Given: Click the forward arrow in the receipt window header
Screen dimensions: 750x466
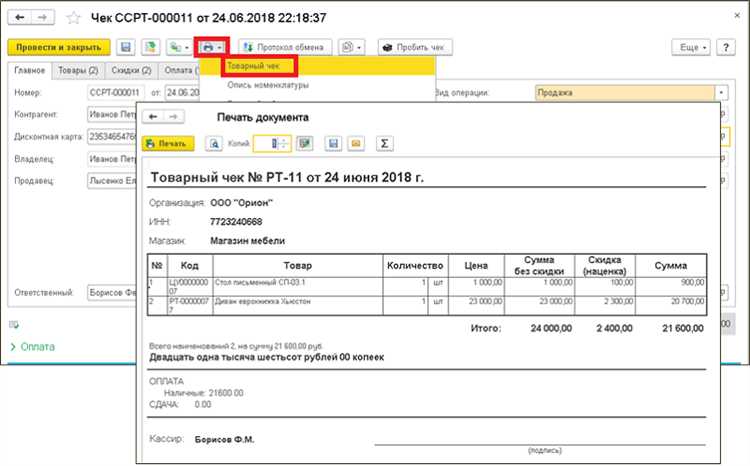Looking at the screenshot, I should pyautogui.click(x=43, y=18).
